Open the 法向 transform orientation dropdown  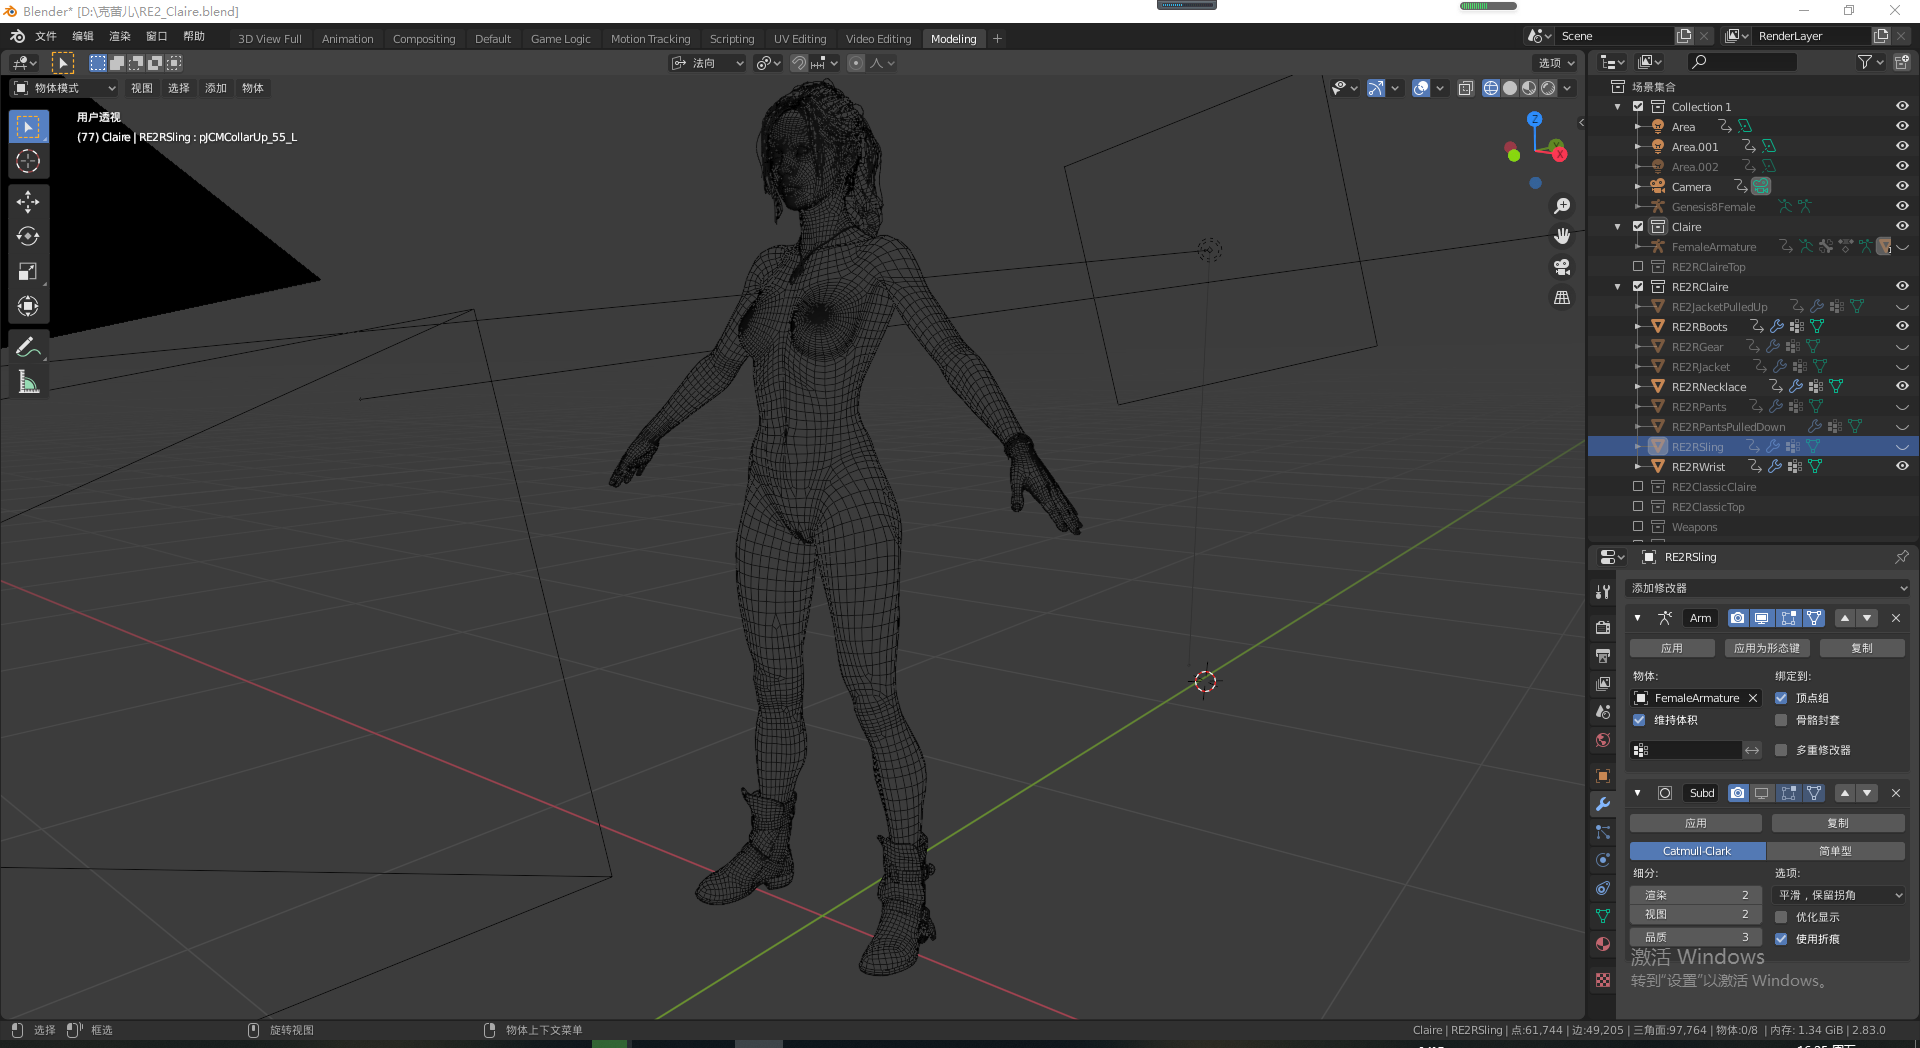click(x=708, y=63)
